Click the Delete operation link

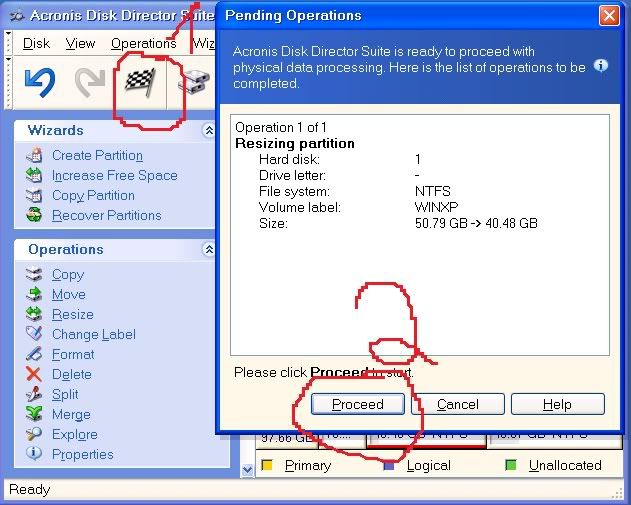point(72,374)
